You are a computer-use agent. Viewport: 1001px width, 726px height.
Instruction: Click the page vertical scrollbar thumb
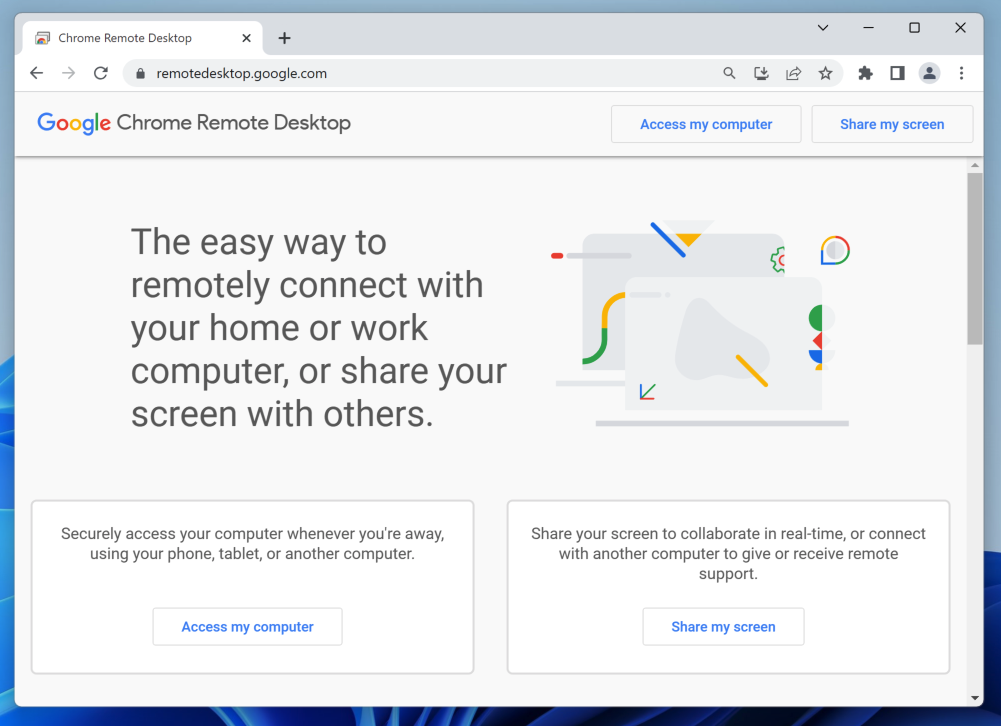coord(974,259)
